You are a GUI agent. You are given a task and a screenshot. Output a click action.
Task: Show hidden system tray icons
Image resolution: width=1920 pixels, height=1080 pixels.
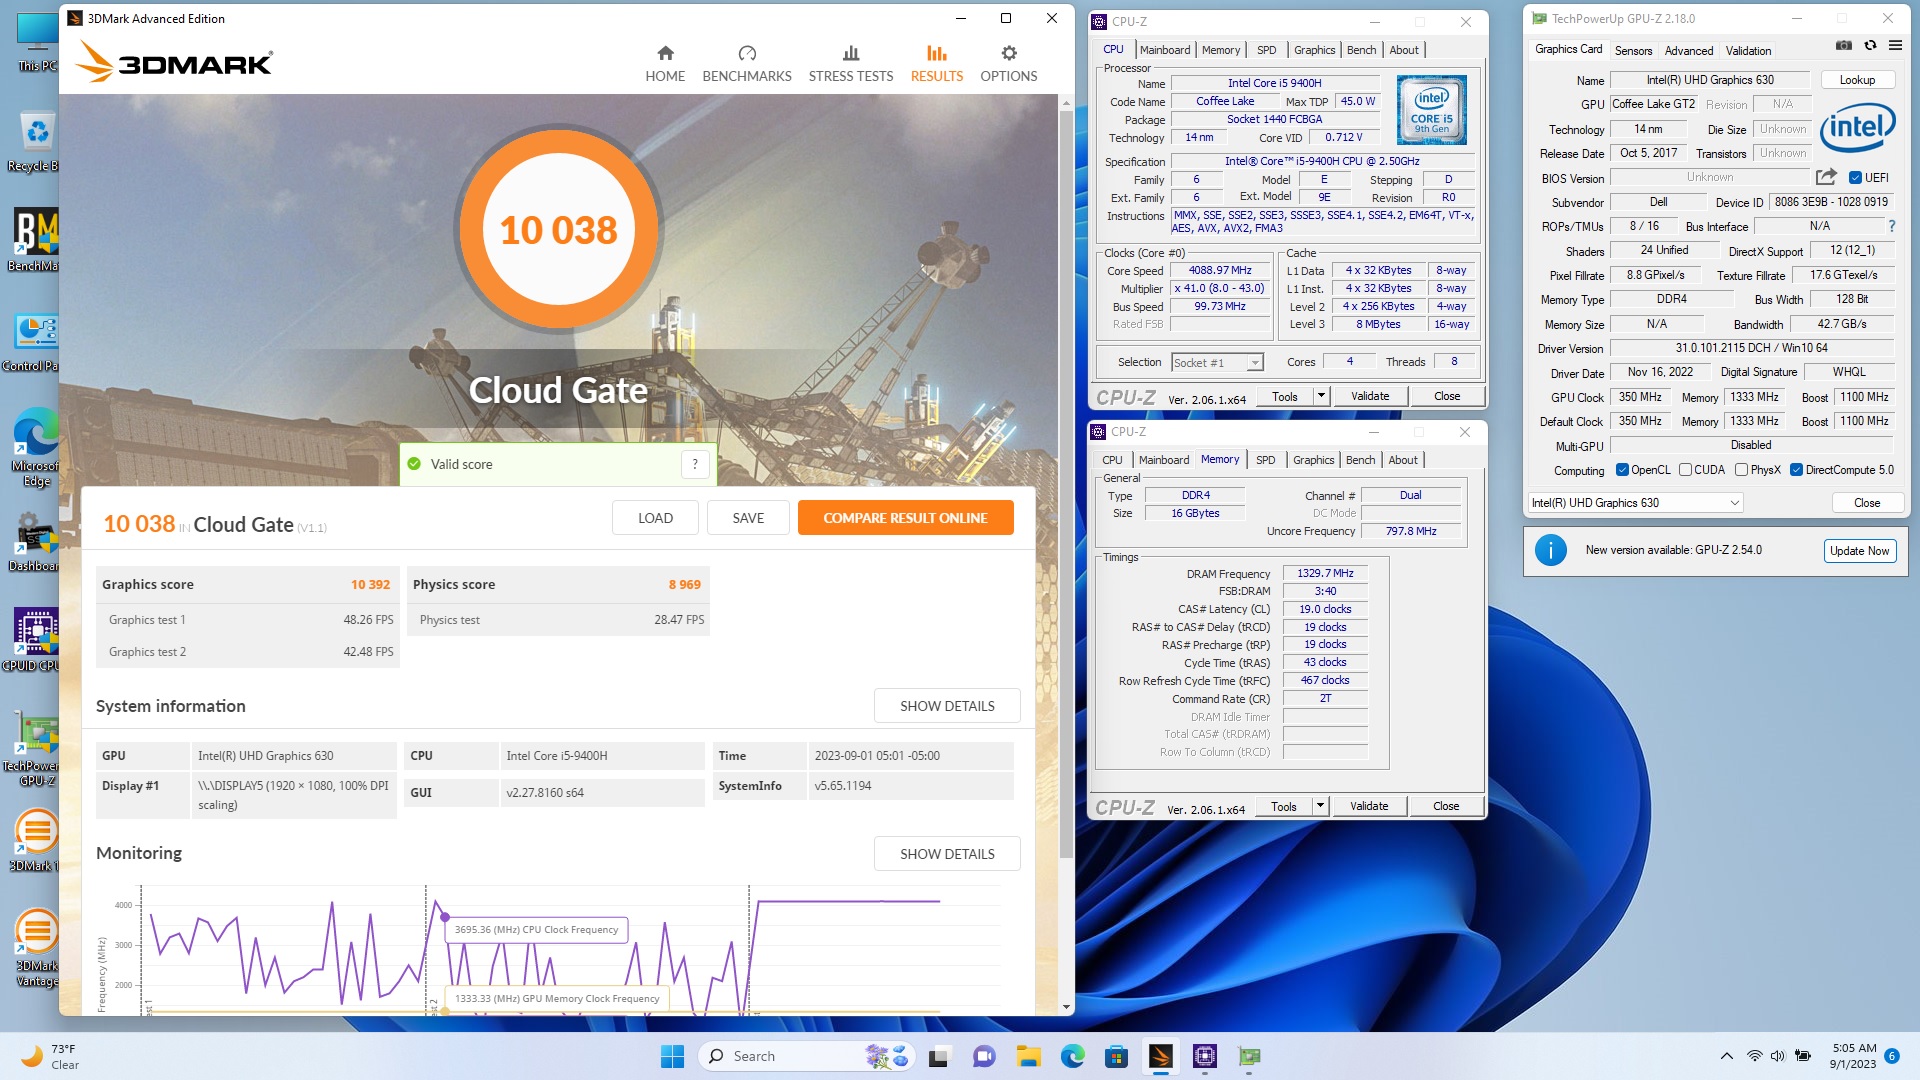(1726, 1056)
